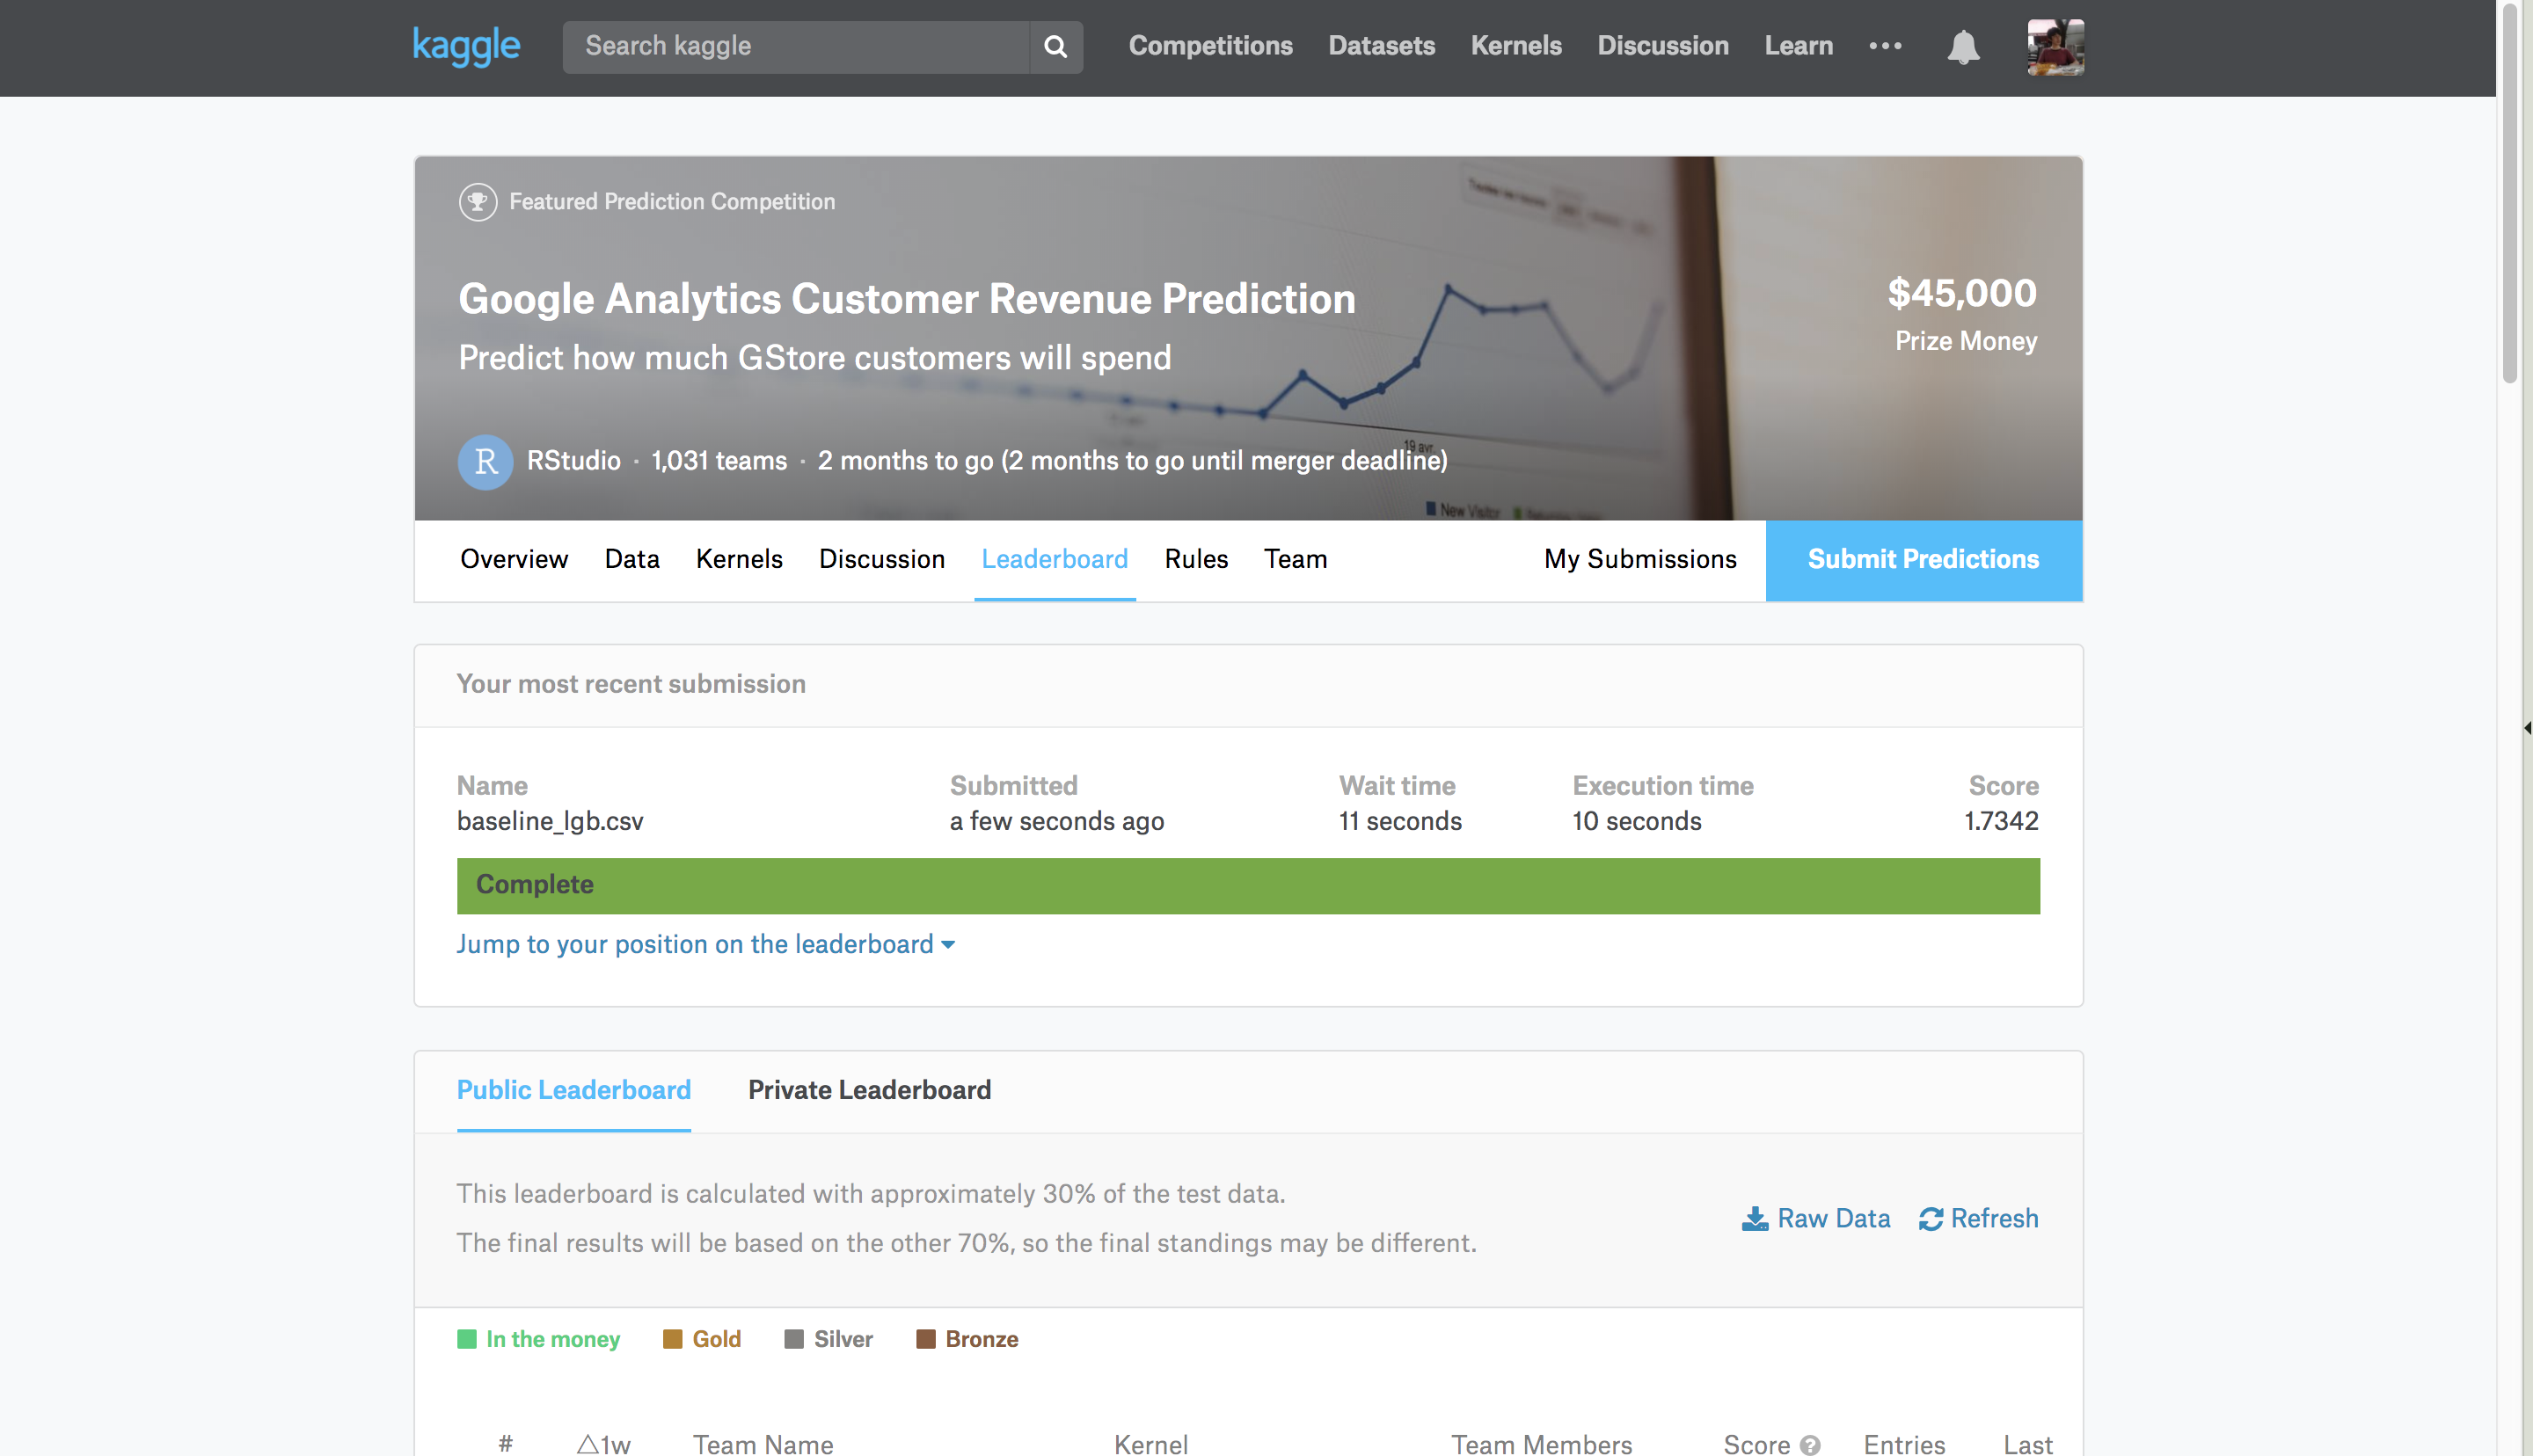Click the green In the money swatch

(466, 1339)
